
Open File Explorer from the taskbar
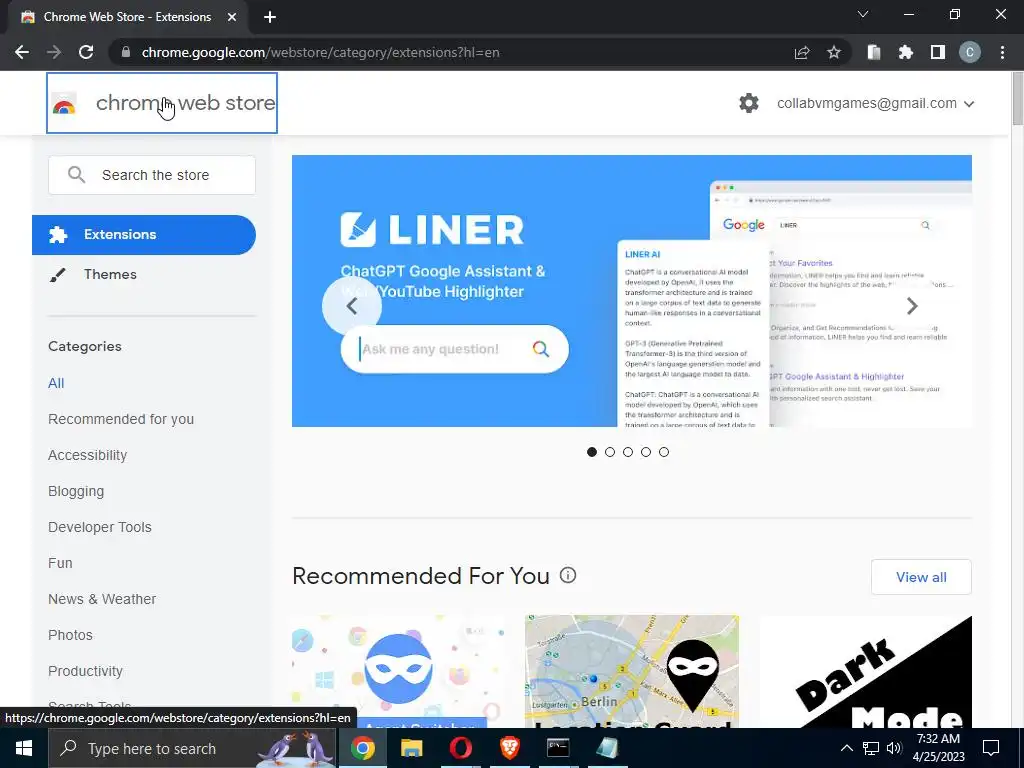pos(411,748)
